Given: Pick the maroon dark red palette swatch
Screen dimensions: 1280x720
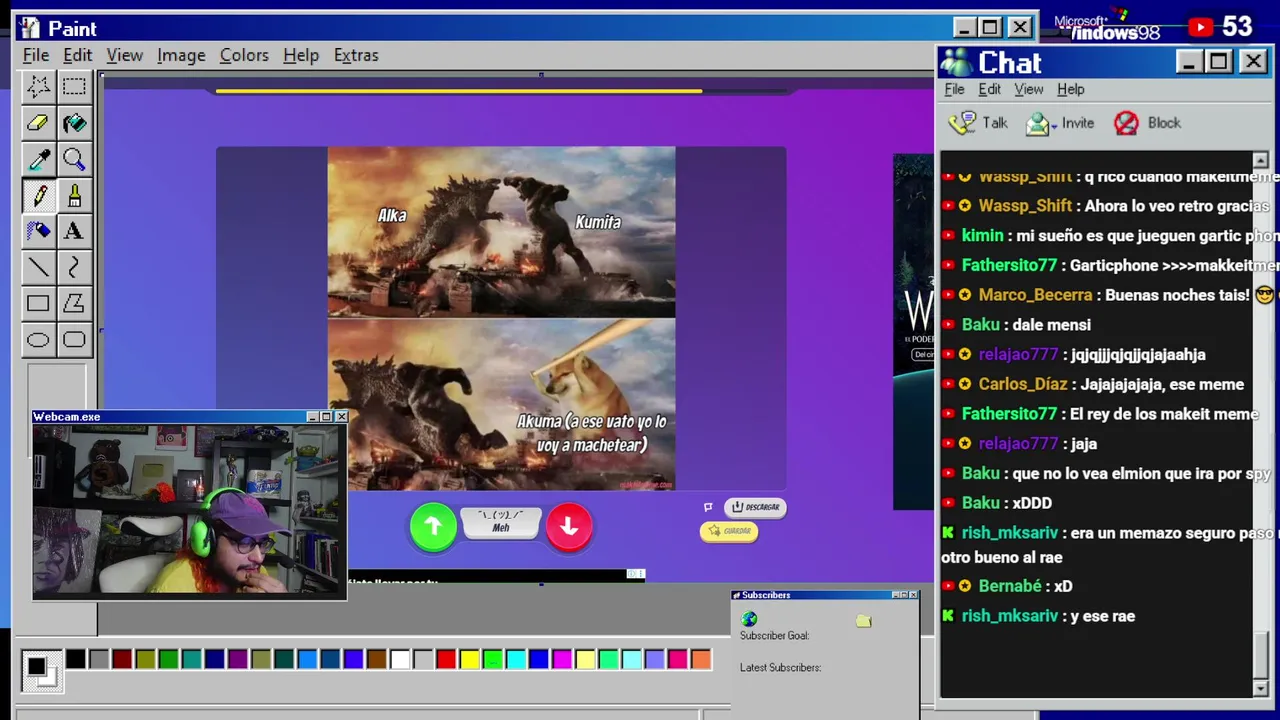Looking at the screenshot, I should (x=122, y=659).
